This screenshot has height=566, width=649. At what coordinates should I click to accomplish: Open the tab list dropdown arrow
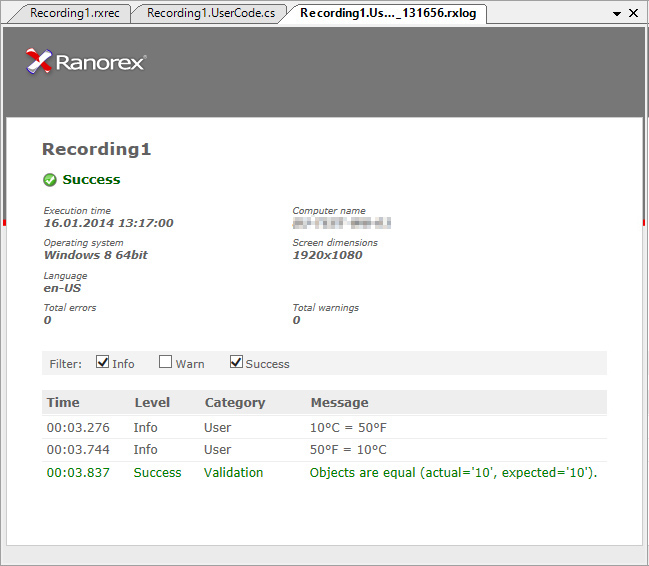[617, 14]
